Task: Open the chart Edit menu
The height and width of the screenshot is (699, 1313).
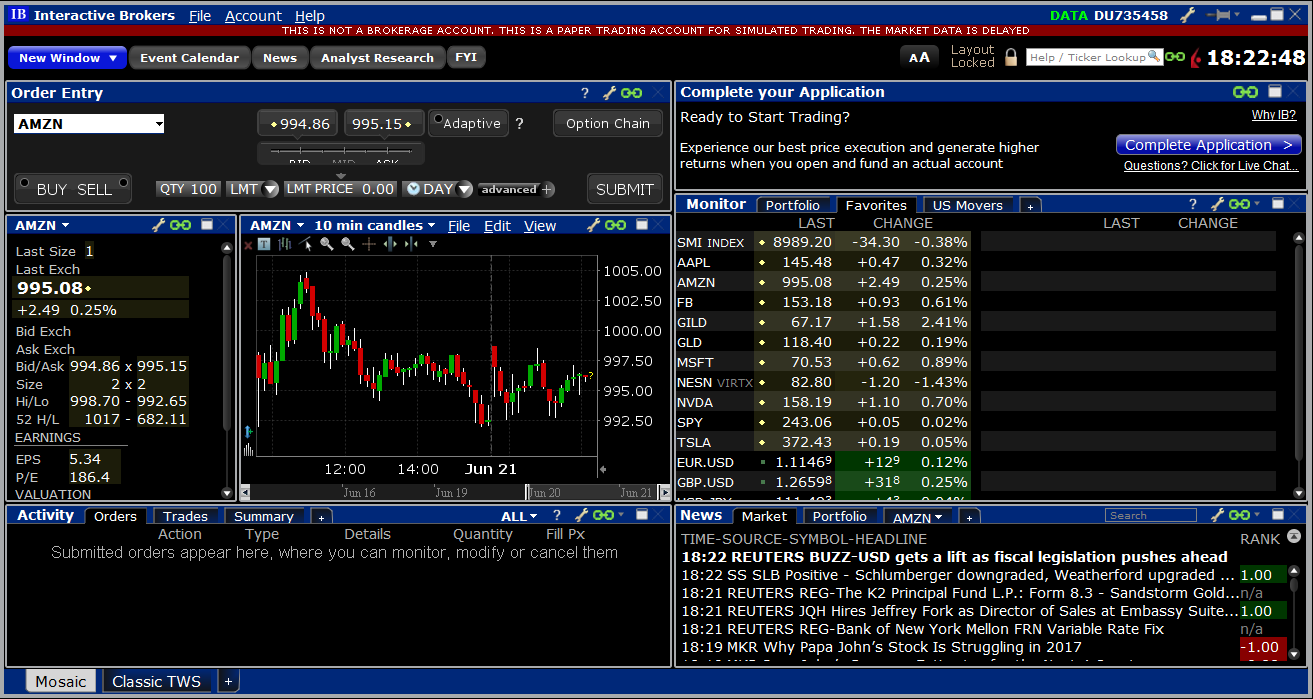Action: [x=497, y=226]
